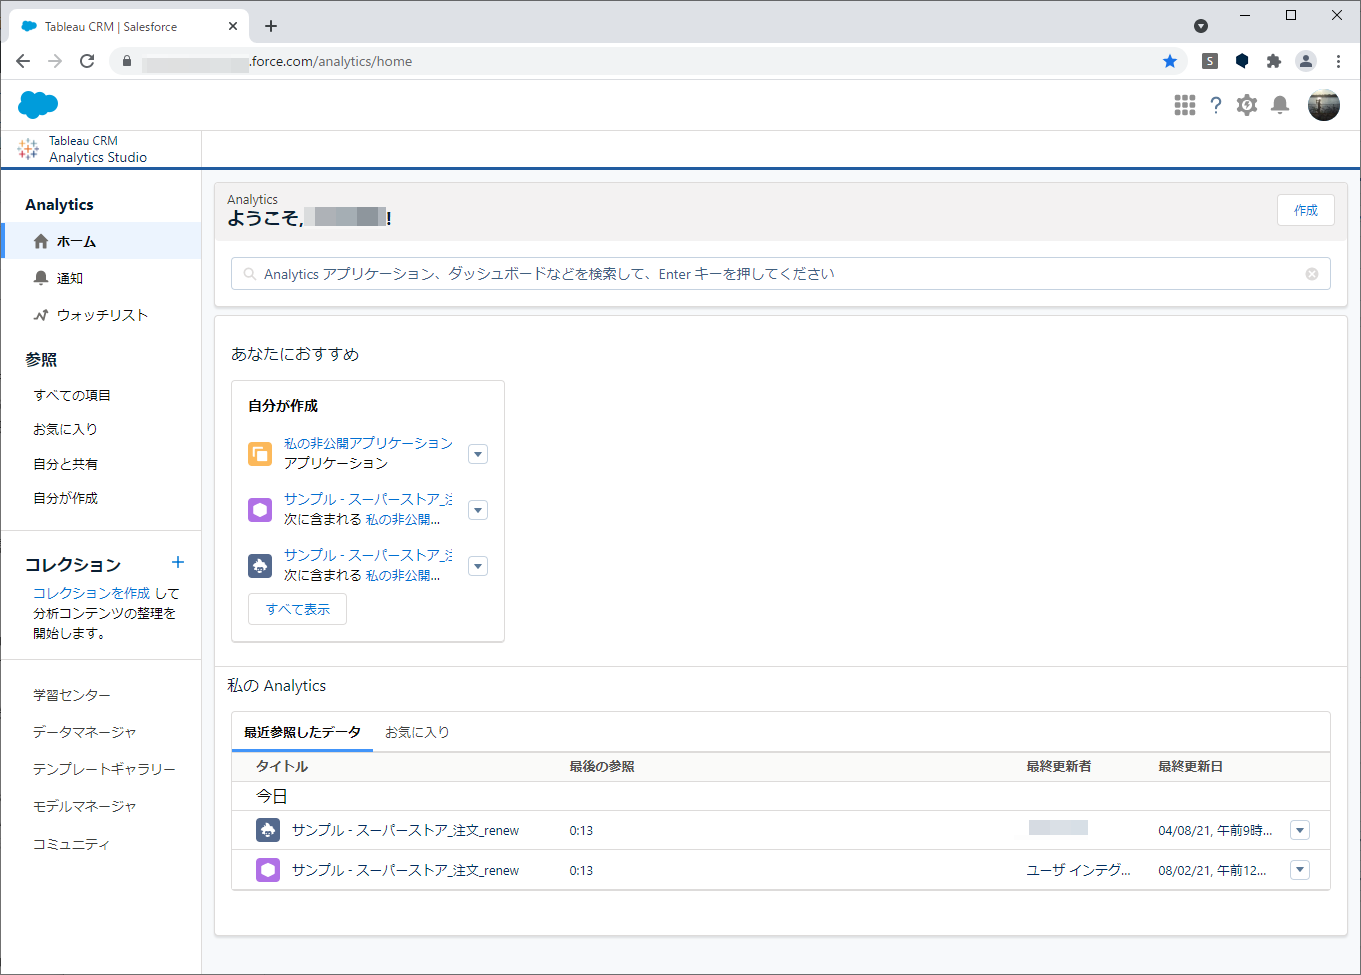Click the ユーザ インテグ... updater cell
The height and width of the screenshot is (975, 1361).
[x=1079, y=870]
